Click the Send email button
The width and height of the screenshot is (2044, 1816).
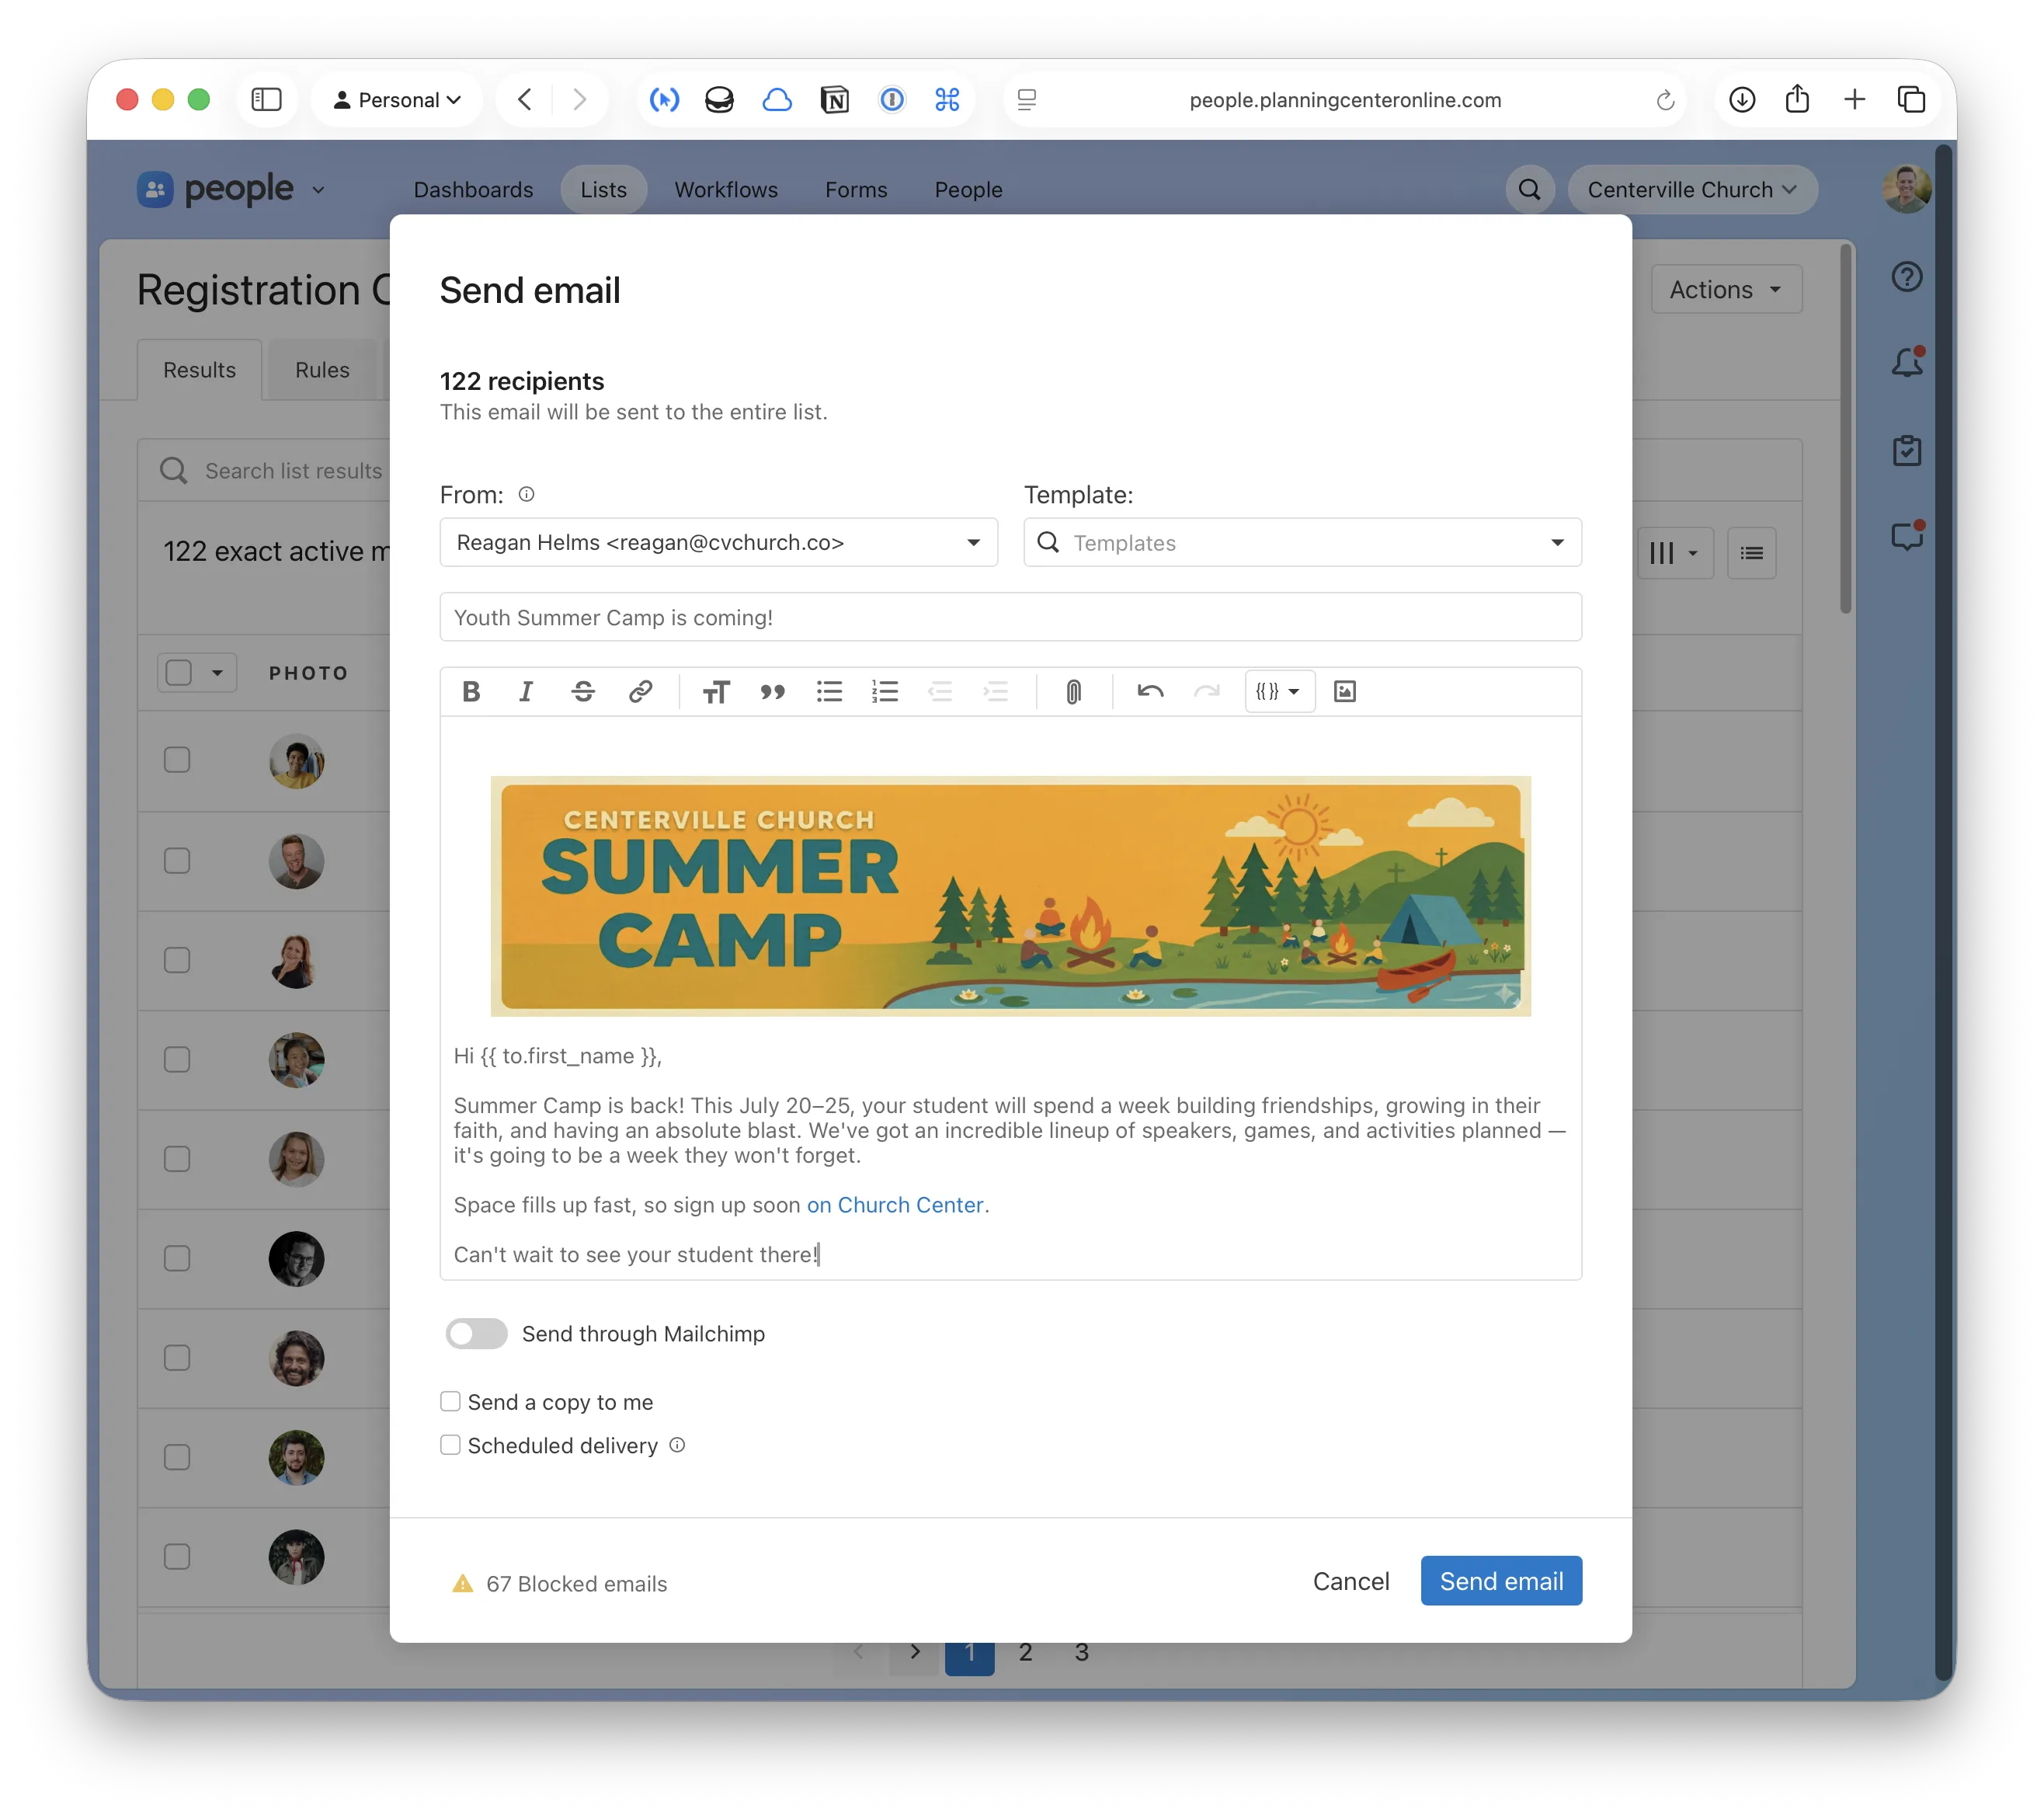pos(1500,1581)
